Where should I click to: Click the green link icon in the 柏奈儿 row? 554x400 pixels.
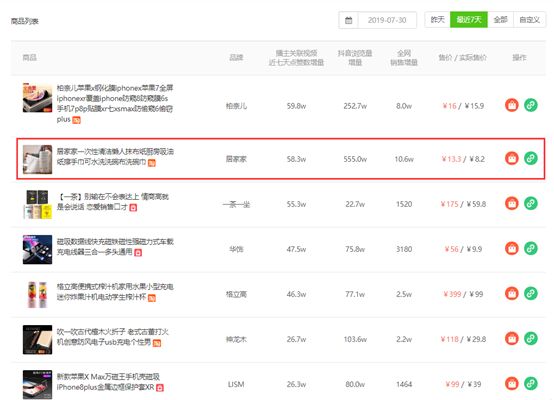point(531,105)
